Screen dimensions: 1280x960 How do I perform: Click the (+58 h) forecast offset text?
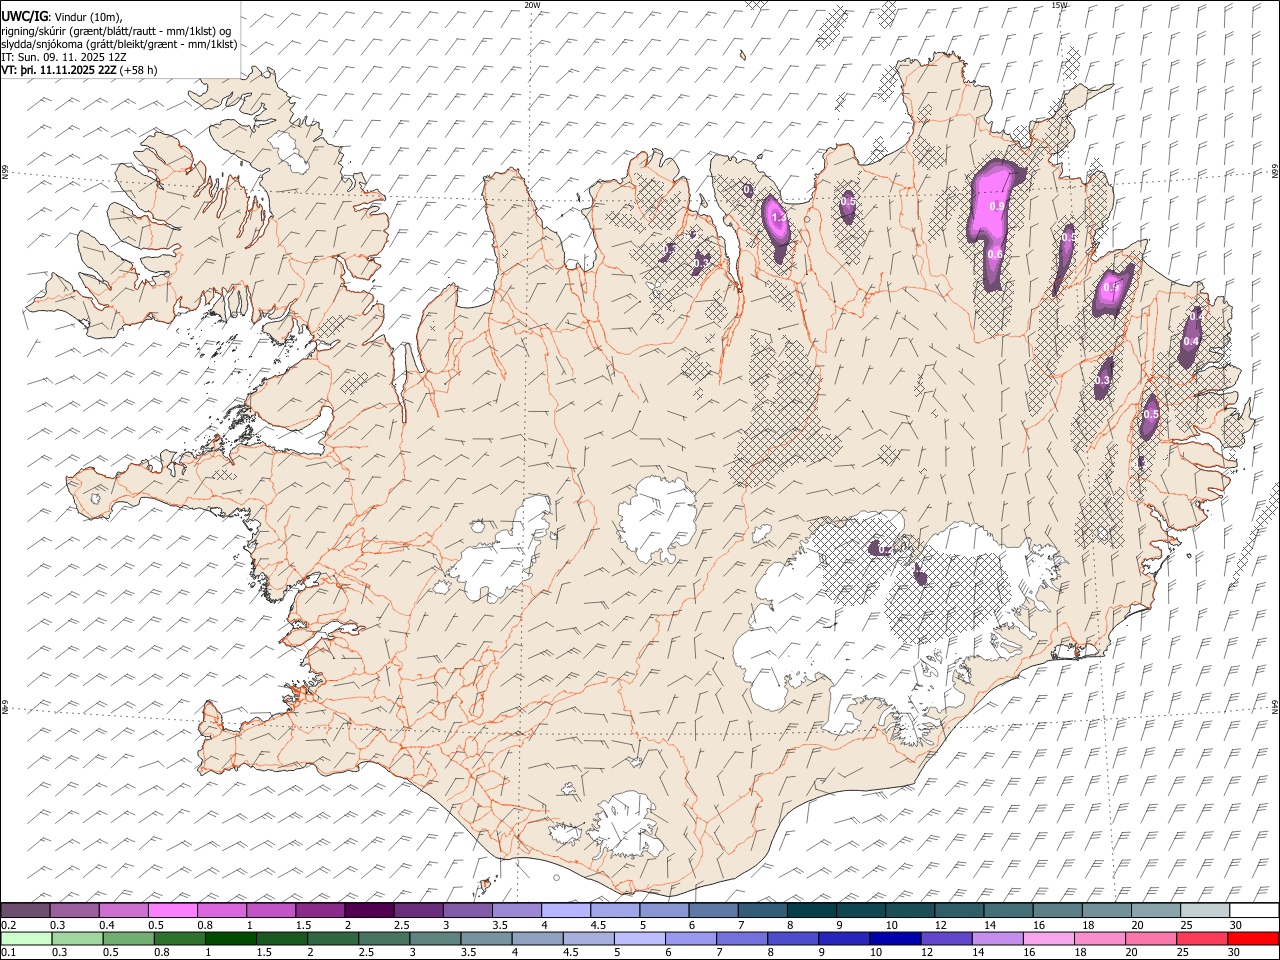138,70
